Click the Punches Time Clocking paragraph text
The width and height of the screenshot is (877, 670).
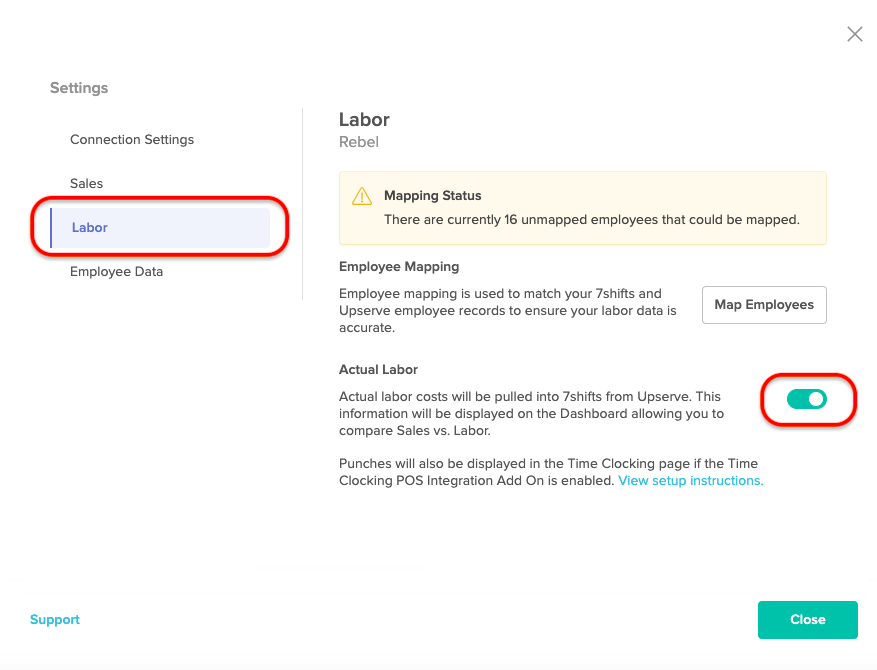coord(551,472)
